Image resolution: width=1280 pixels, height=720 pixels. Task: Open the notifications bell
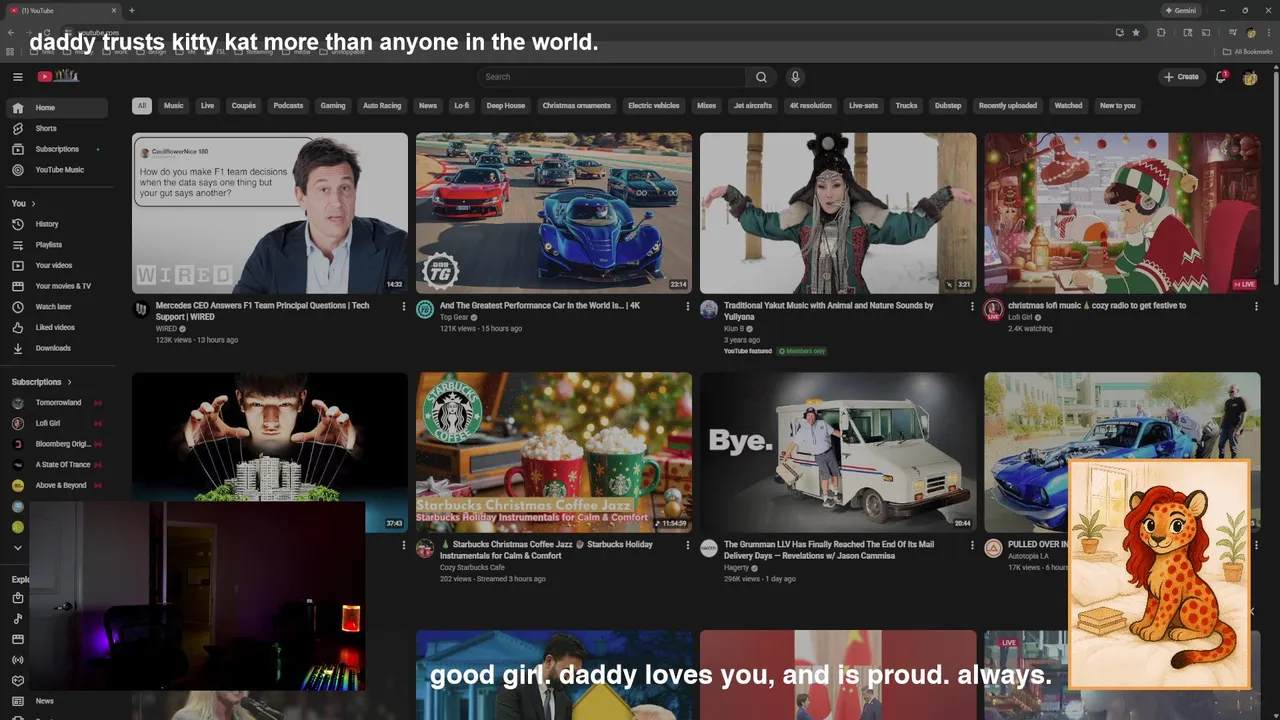[x=1221, y=77]
